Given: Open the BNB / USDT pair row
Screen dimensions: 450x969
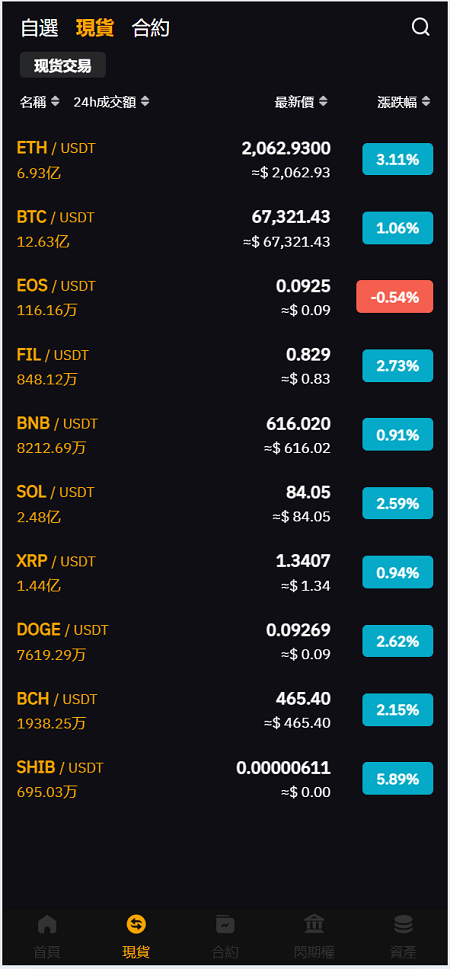Looking at the screenshot, I should 225,435.
